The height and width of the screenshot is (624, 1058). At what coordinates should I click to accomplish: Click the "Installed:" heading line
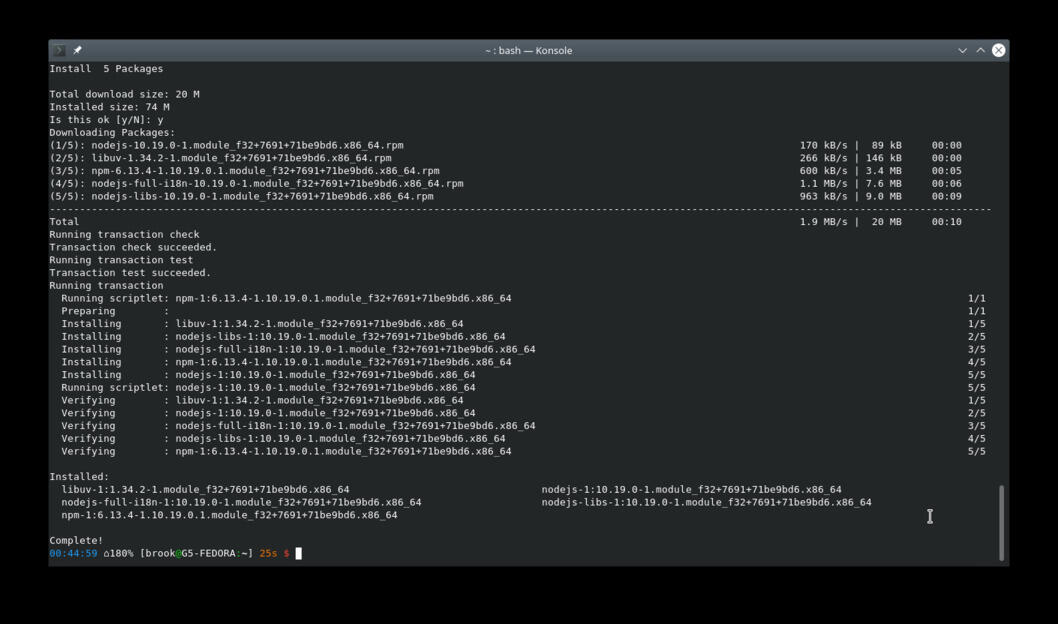pos(79,477)
